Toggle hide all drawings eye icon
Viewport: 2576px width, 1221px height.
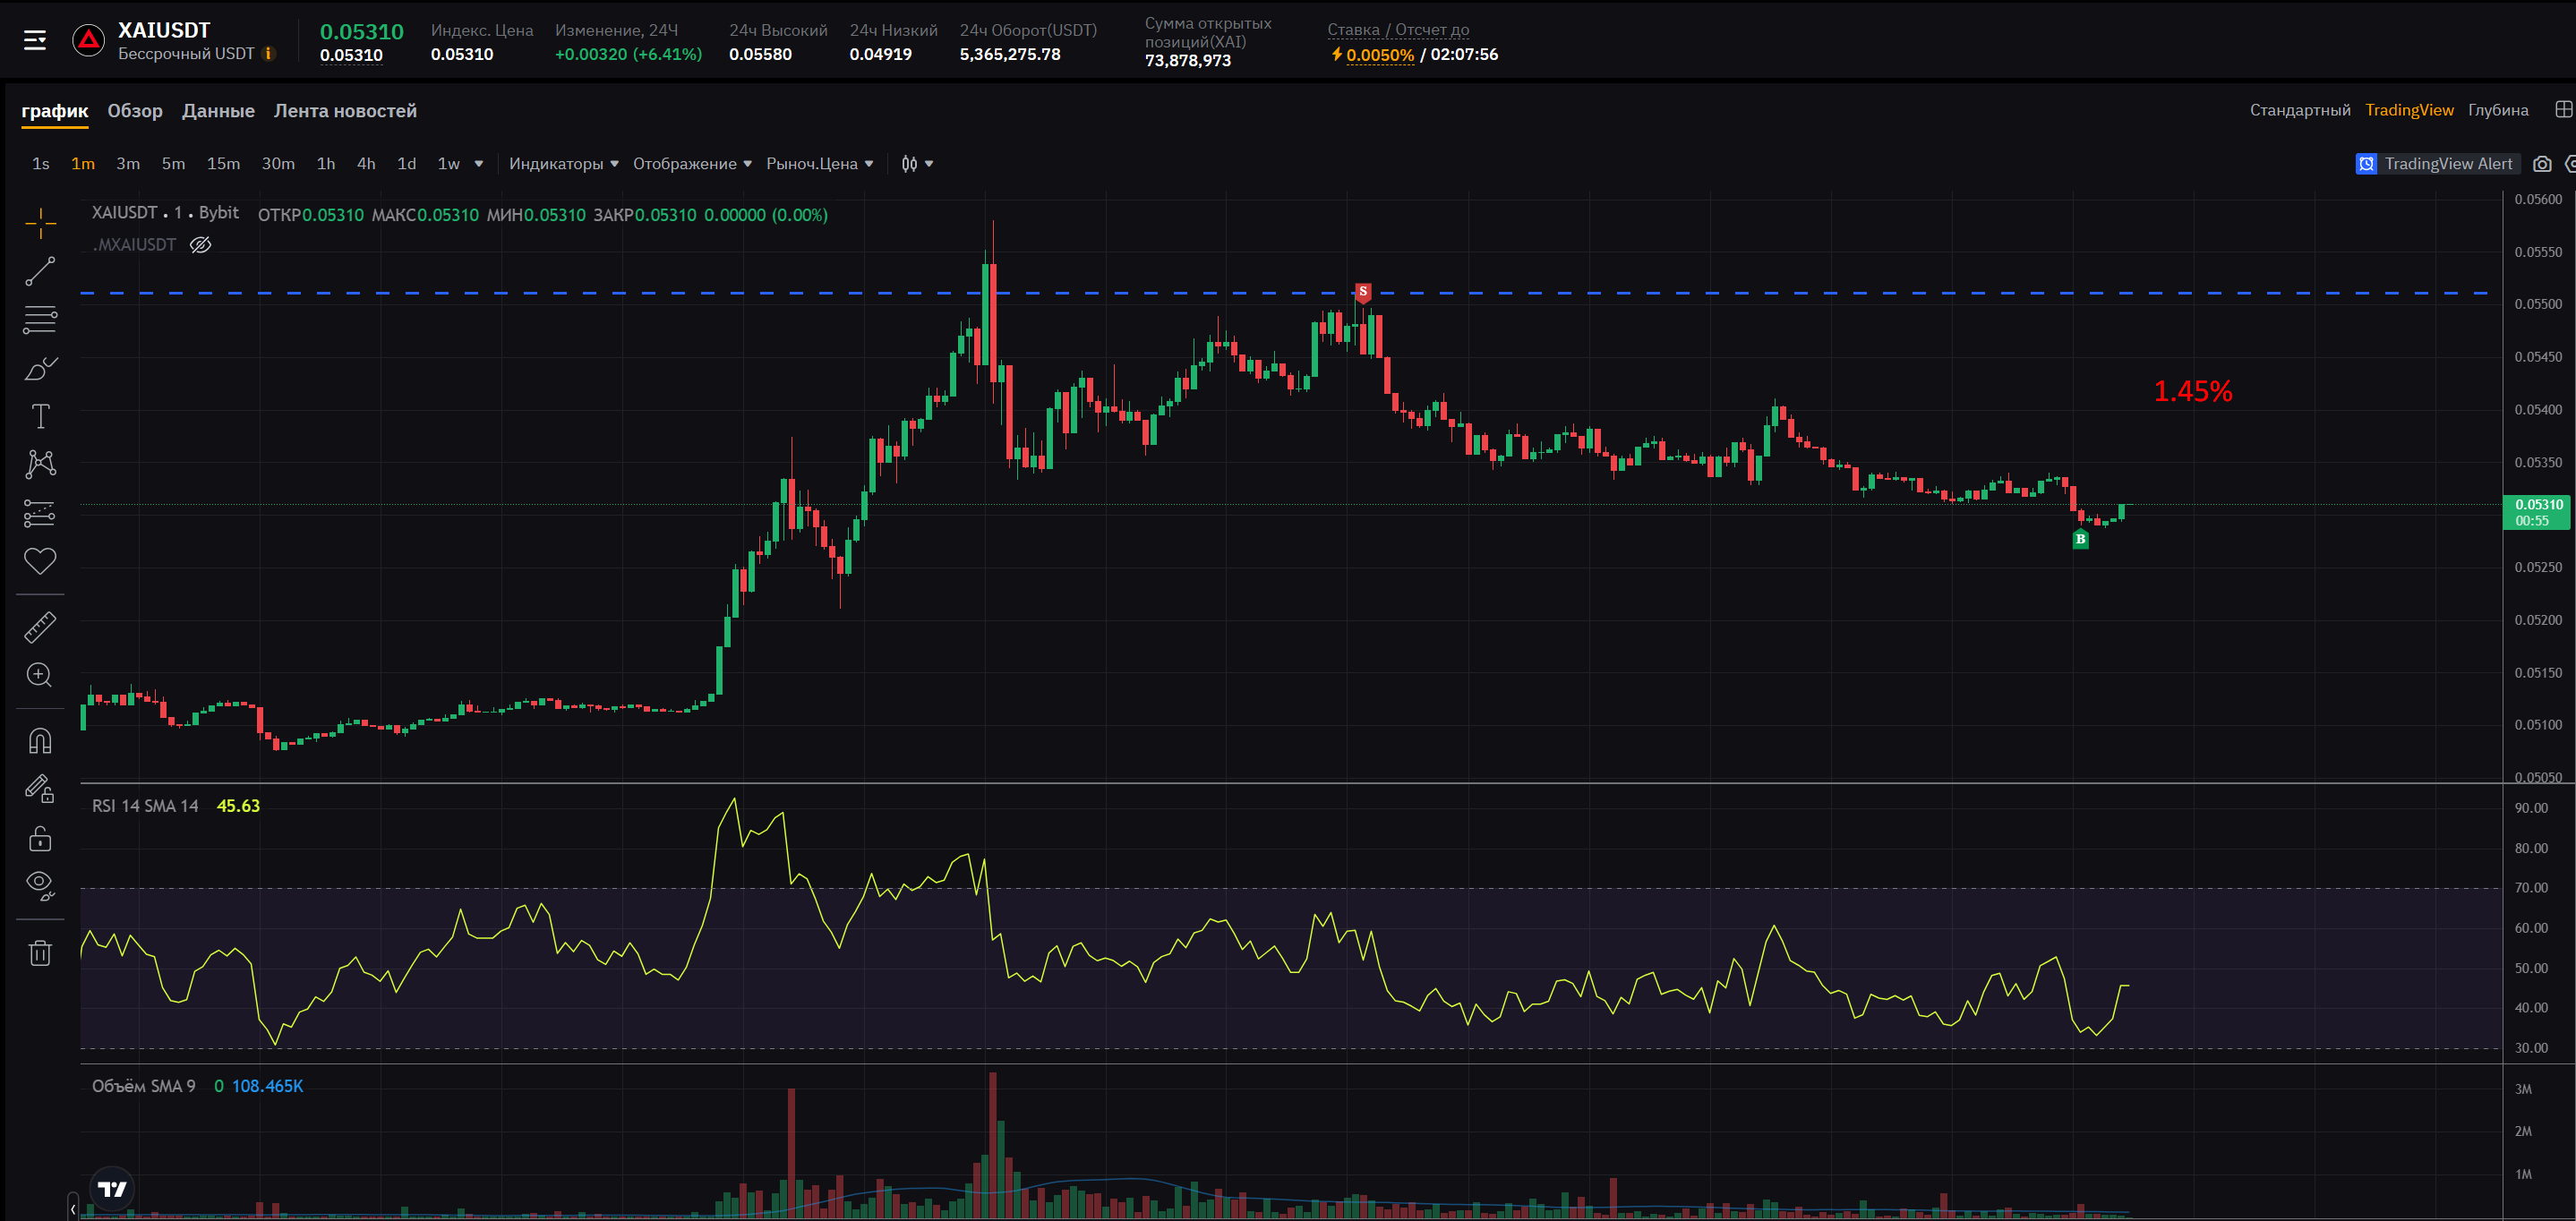[40, 884]
